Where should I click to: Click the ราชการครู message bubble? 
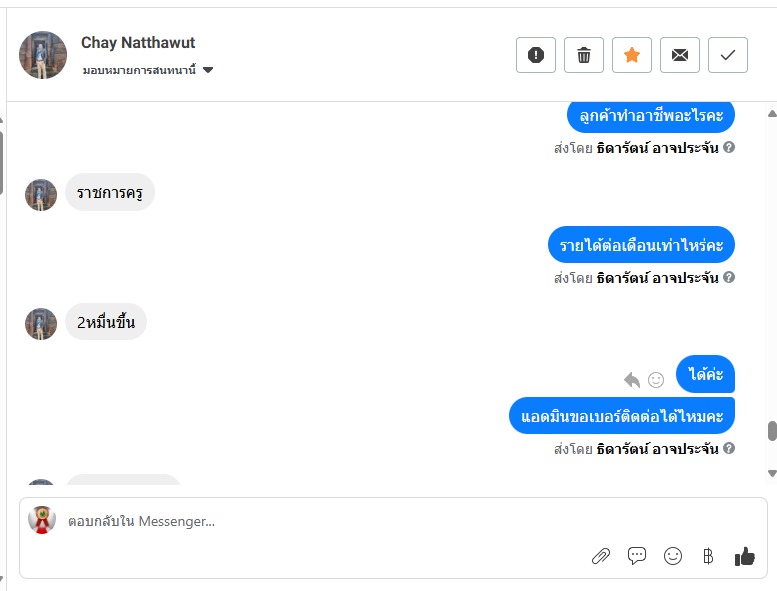110,192
